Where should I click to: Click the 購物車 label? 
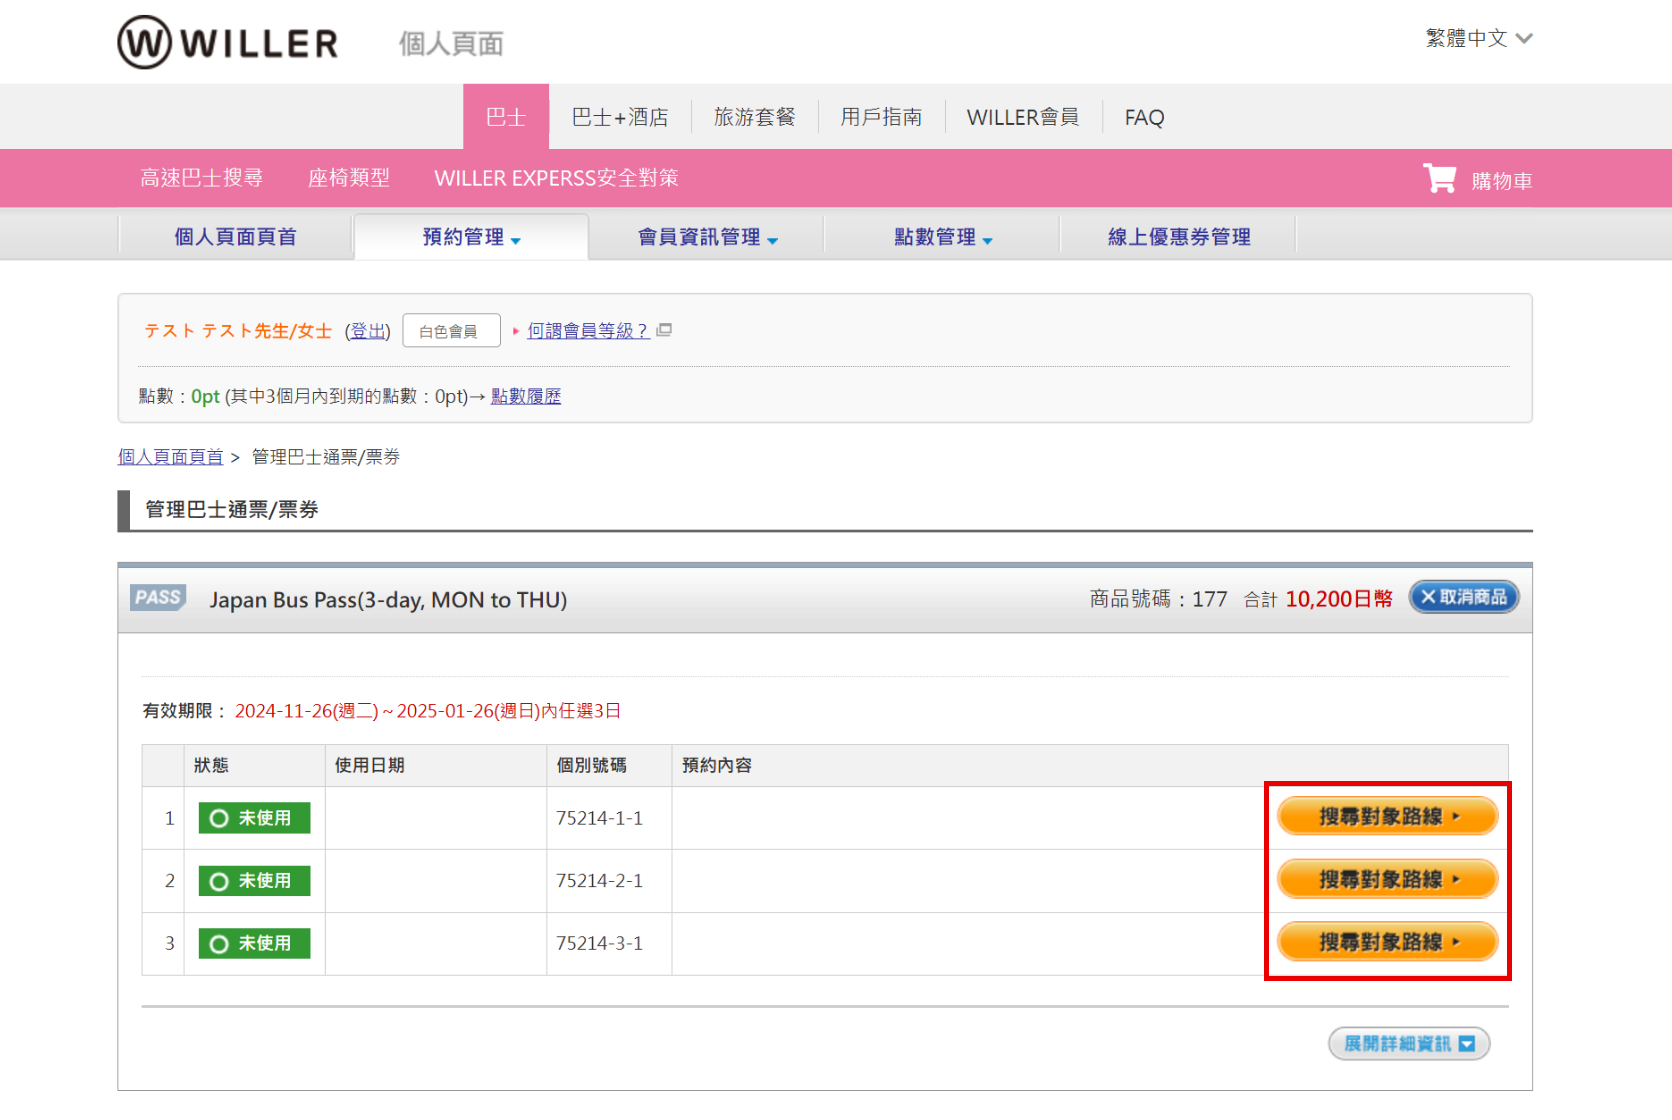(x=1502, y=181)
